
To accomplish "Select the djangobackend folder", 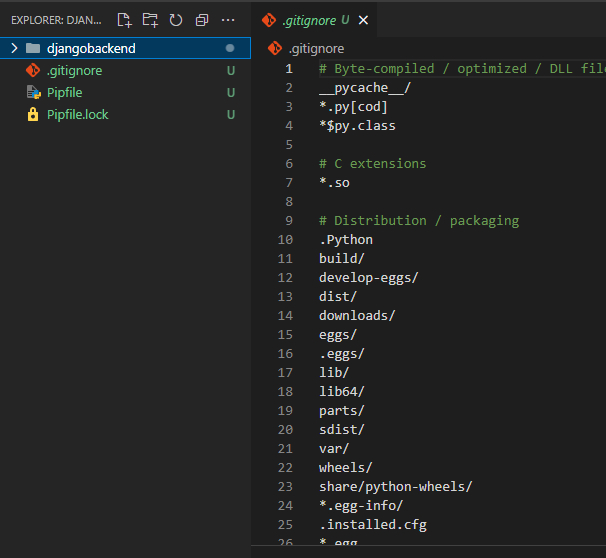I will (x=91, y=48).
